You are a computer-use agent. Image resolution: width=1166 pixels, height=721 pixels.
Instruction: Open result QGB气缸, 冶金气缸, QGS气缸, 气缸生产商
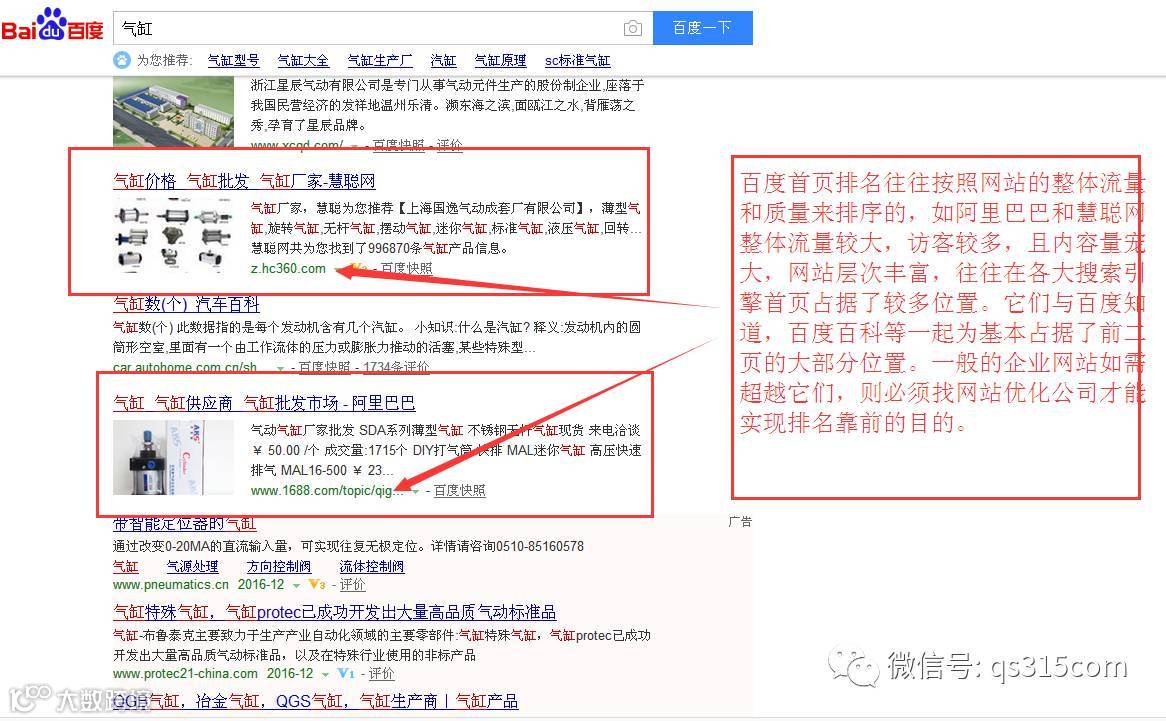point(315,701)
